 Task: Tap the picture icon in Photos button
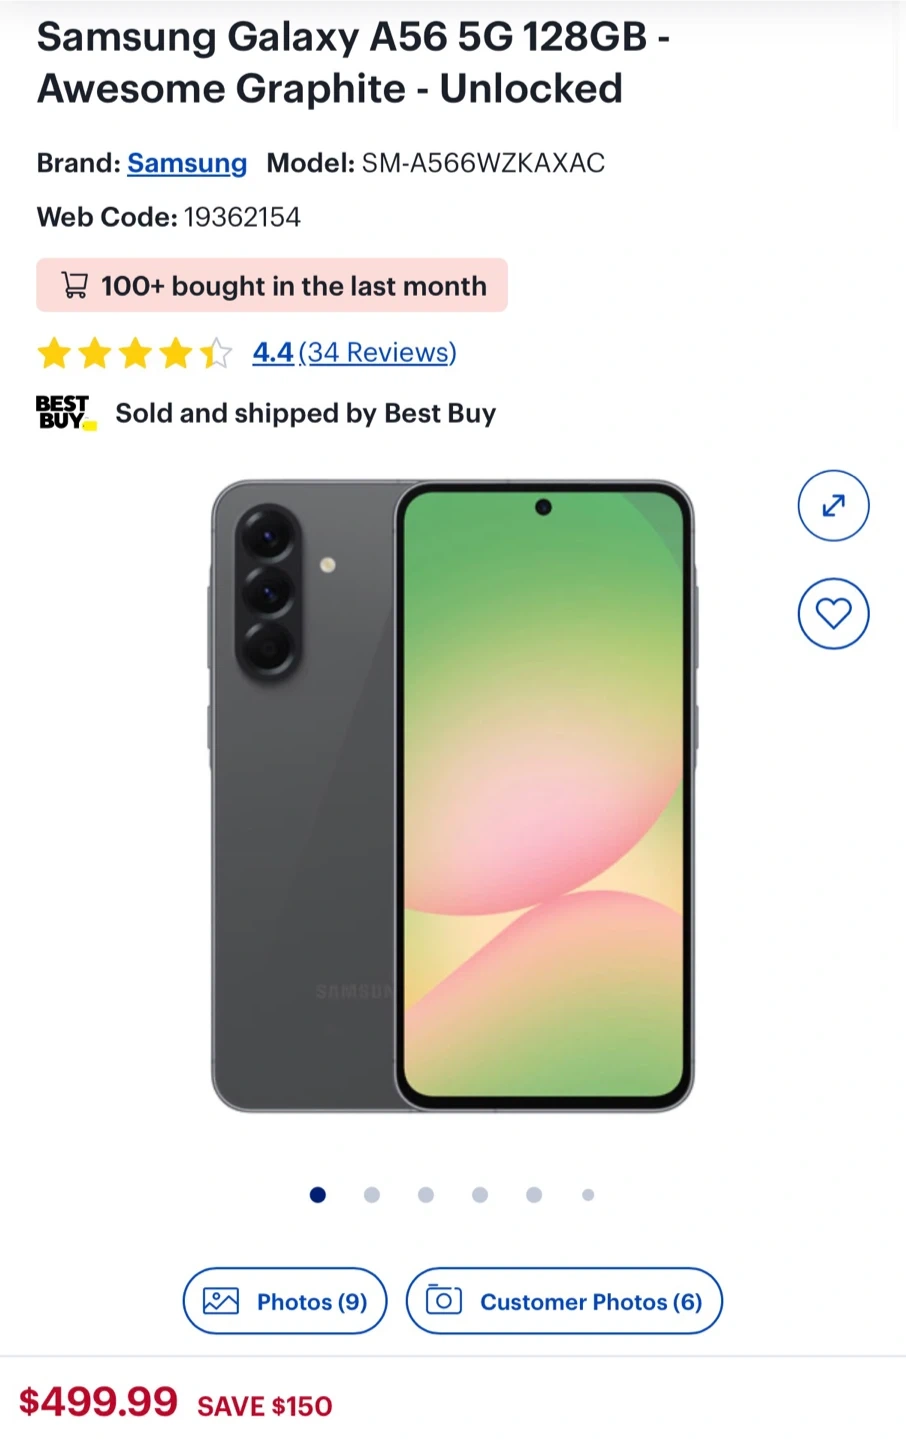point(220,1301)
